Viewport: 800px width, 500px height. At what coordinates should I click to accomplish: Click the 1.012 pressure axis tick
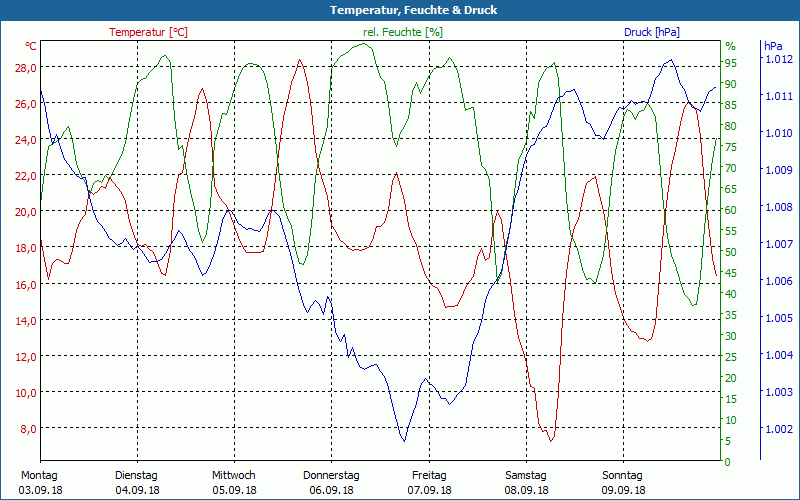tap(778, 60)
